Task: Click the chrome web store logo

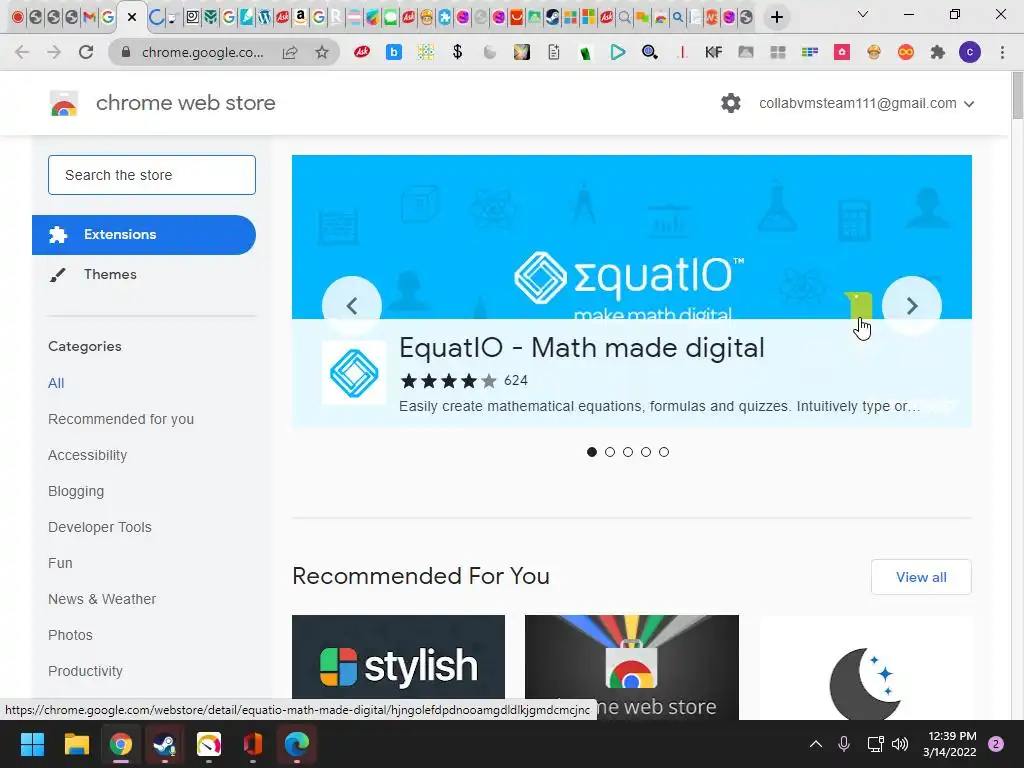Action: pos(64,103)
